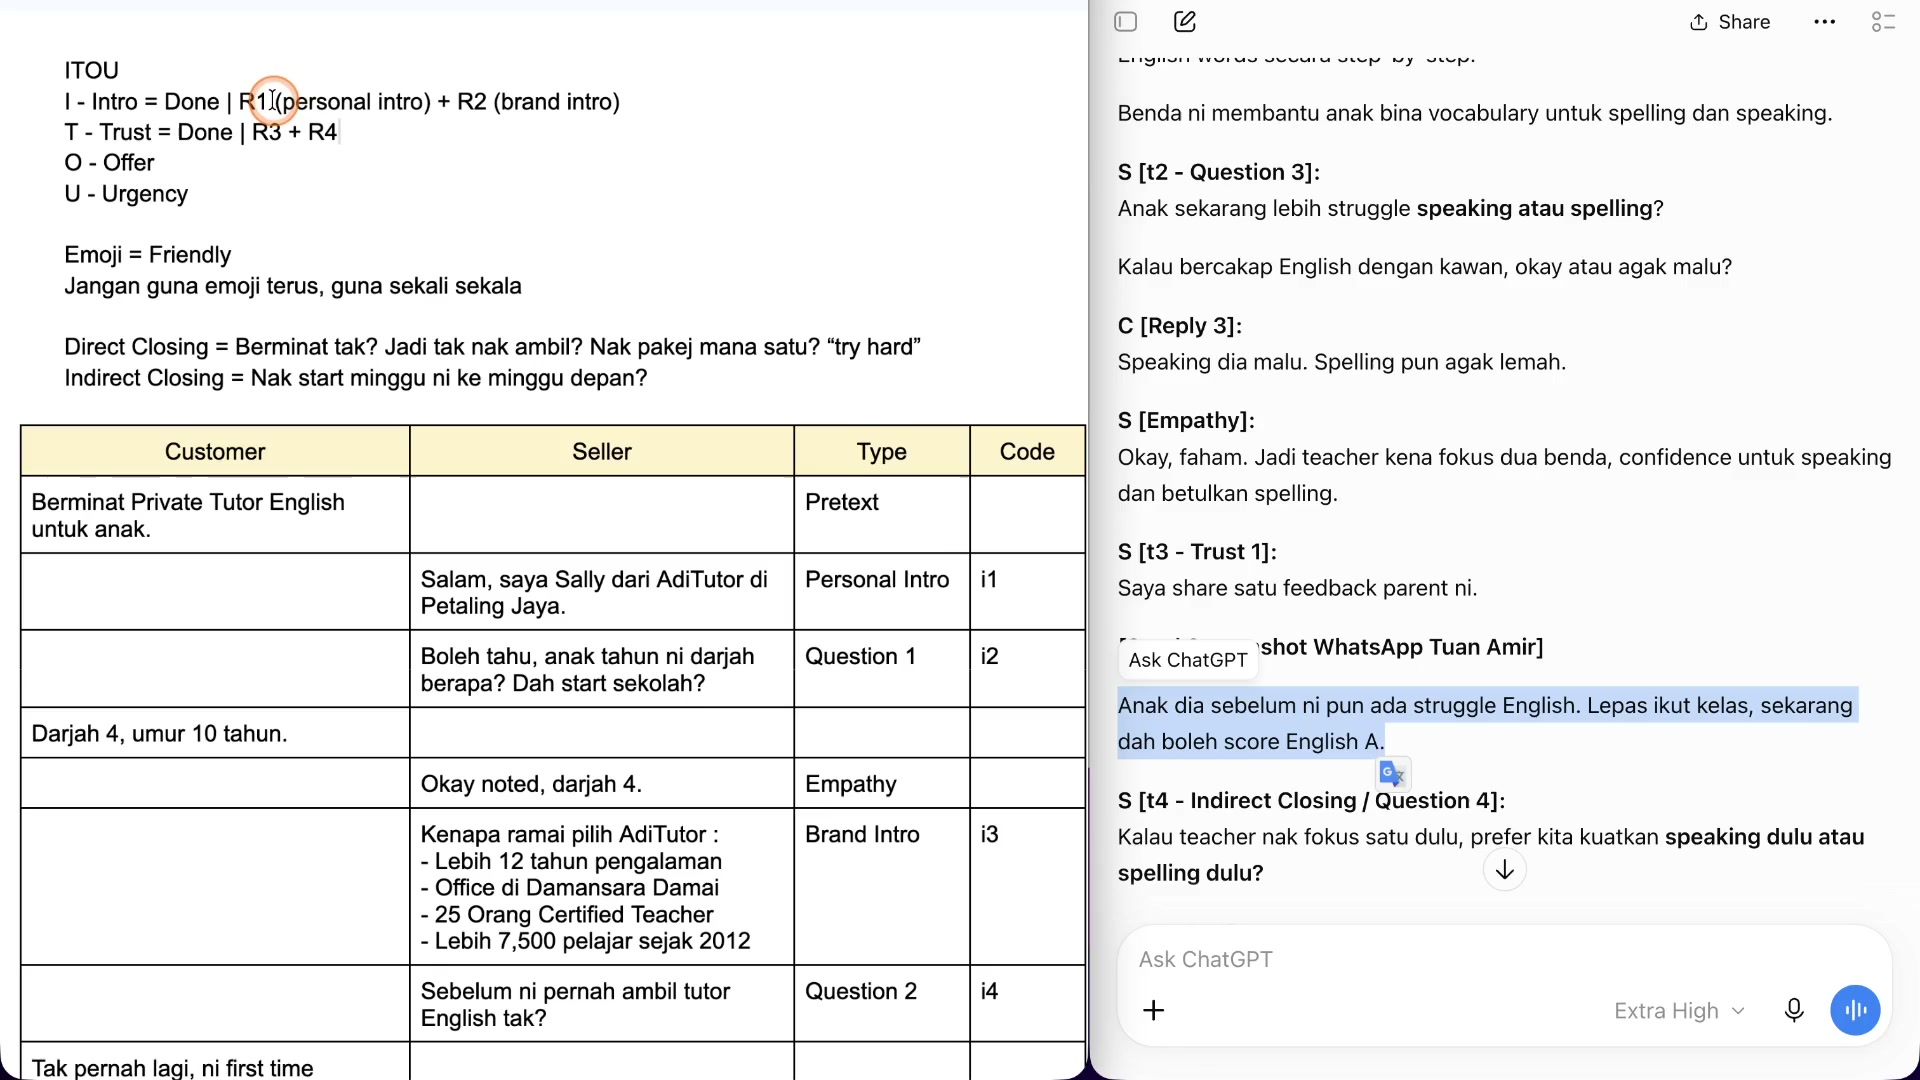Click the Brand Intro type cell

(881, 886)
